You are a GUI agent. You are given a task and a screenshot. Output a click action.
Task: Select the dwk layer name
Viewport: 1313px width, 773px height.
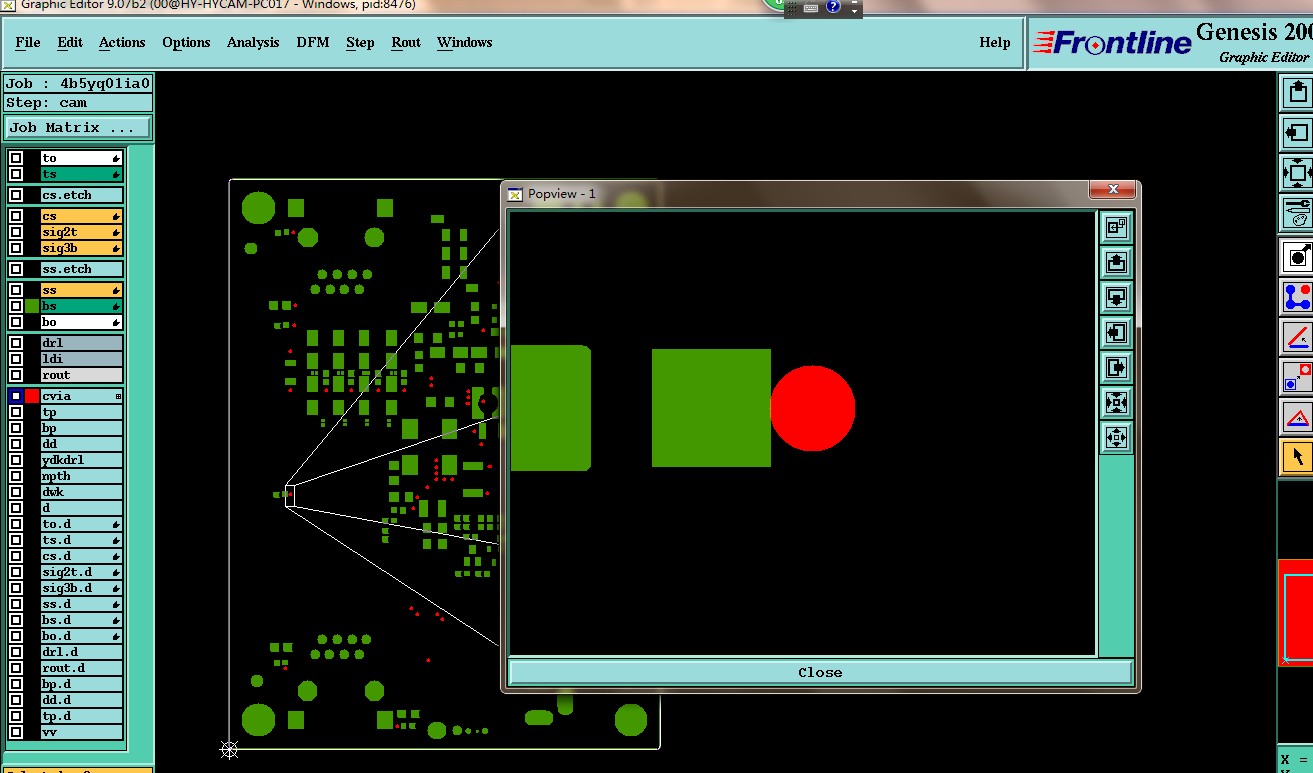pos(81,492)
